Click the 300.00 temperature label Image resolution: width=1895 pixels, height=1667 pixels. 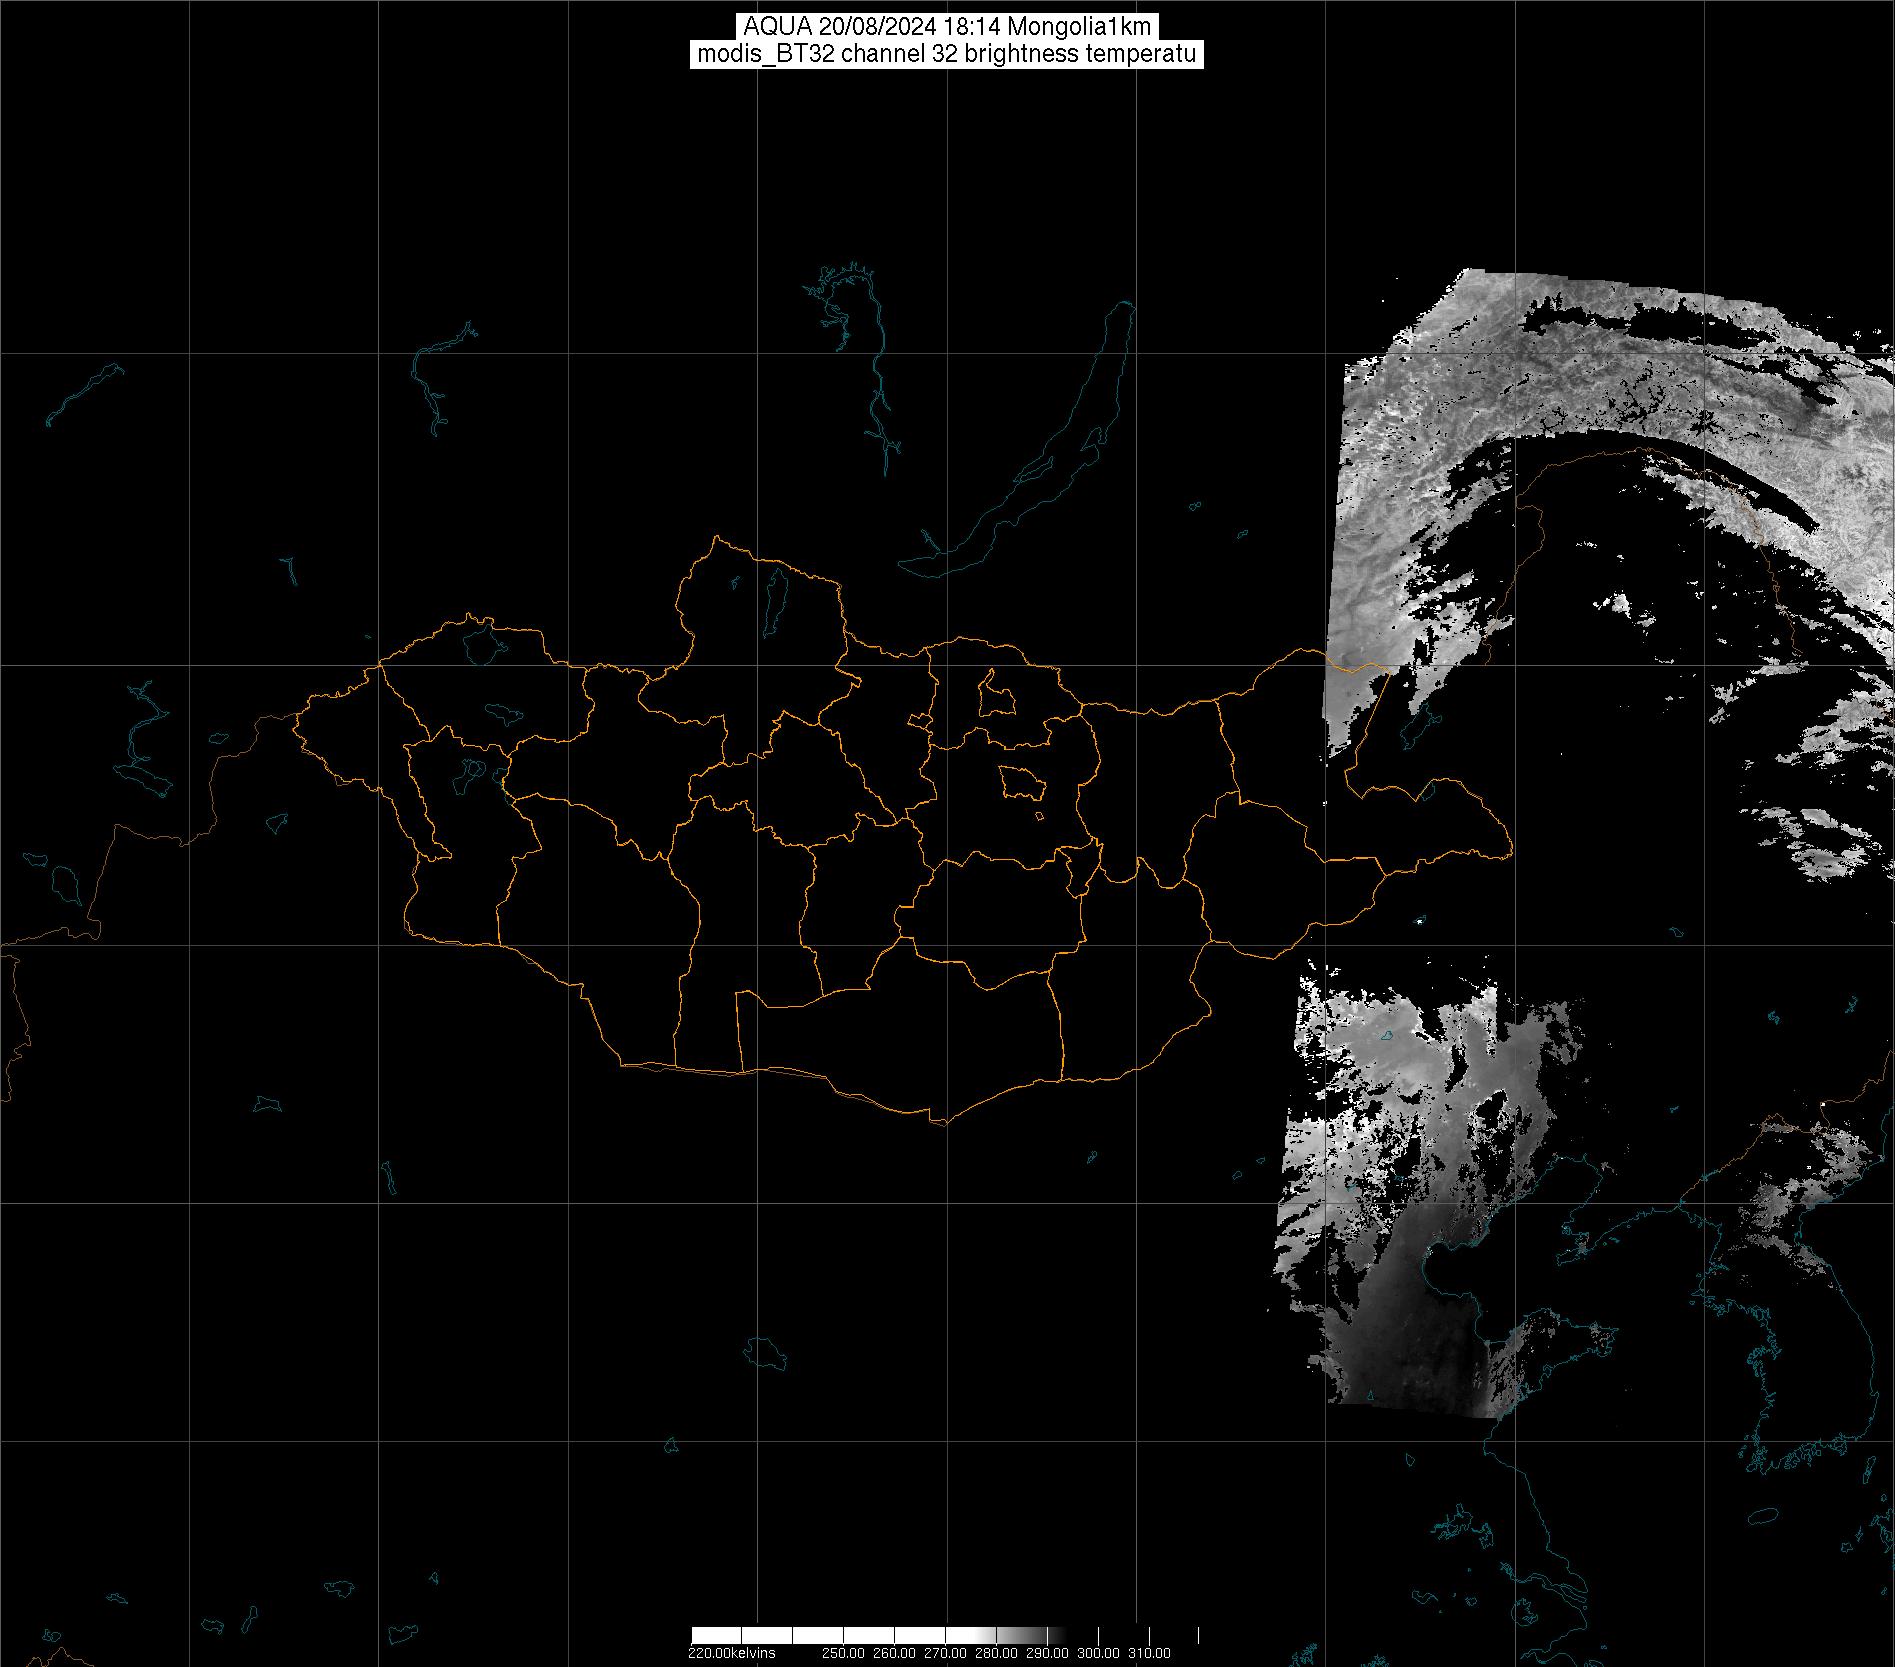pos(1097,1653)
